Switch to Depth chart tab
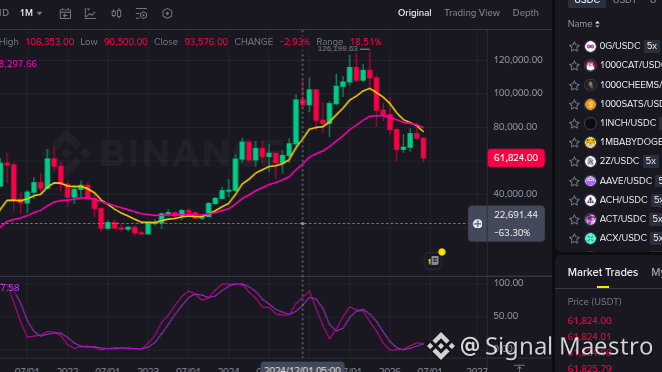The height and width of the screenshot is (372, 662). click(x=525, y=13)
